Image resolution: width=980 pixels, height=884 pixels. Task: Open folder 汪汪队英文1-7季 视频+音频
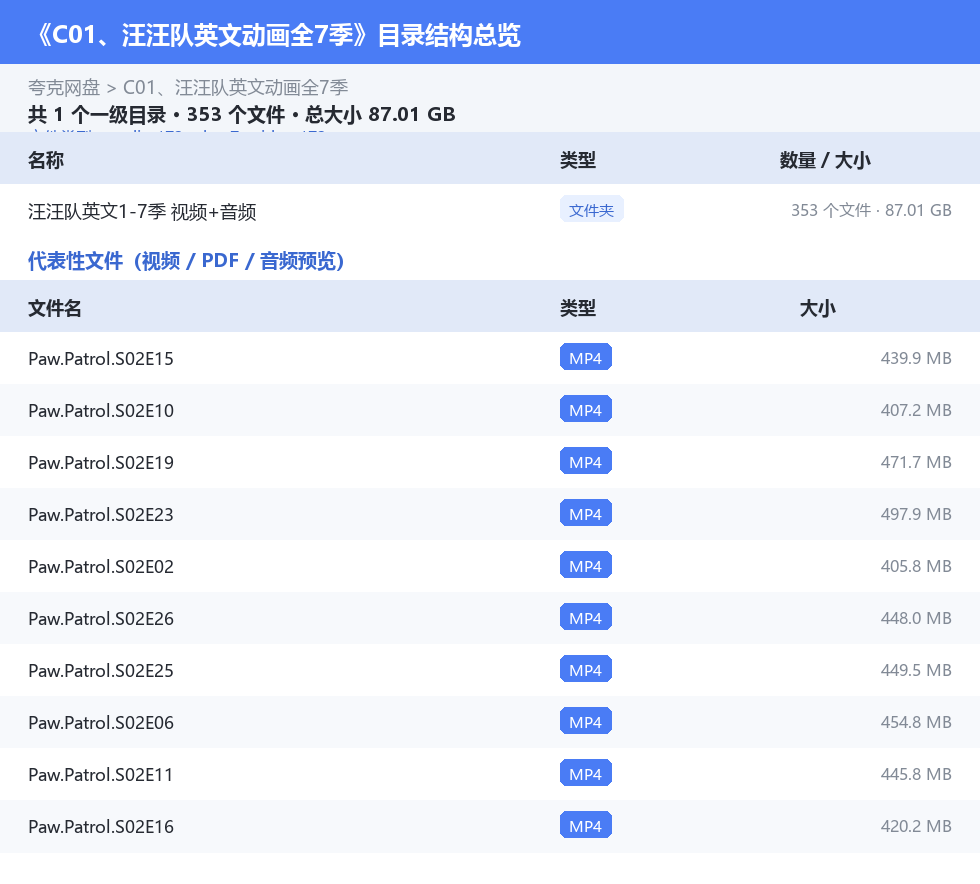point(142,211)
